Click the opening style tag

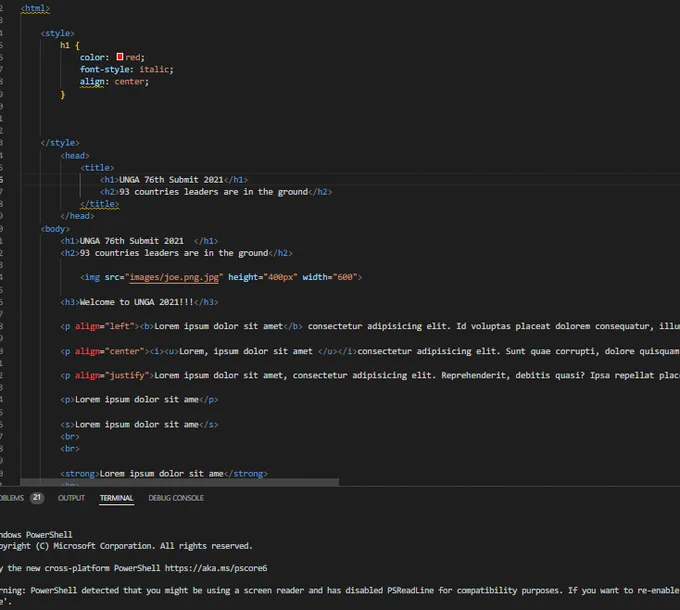pos(58,33)
